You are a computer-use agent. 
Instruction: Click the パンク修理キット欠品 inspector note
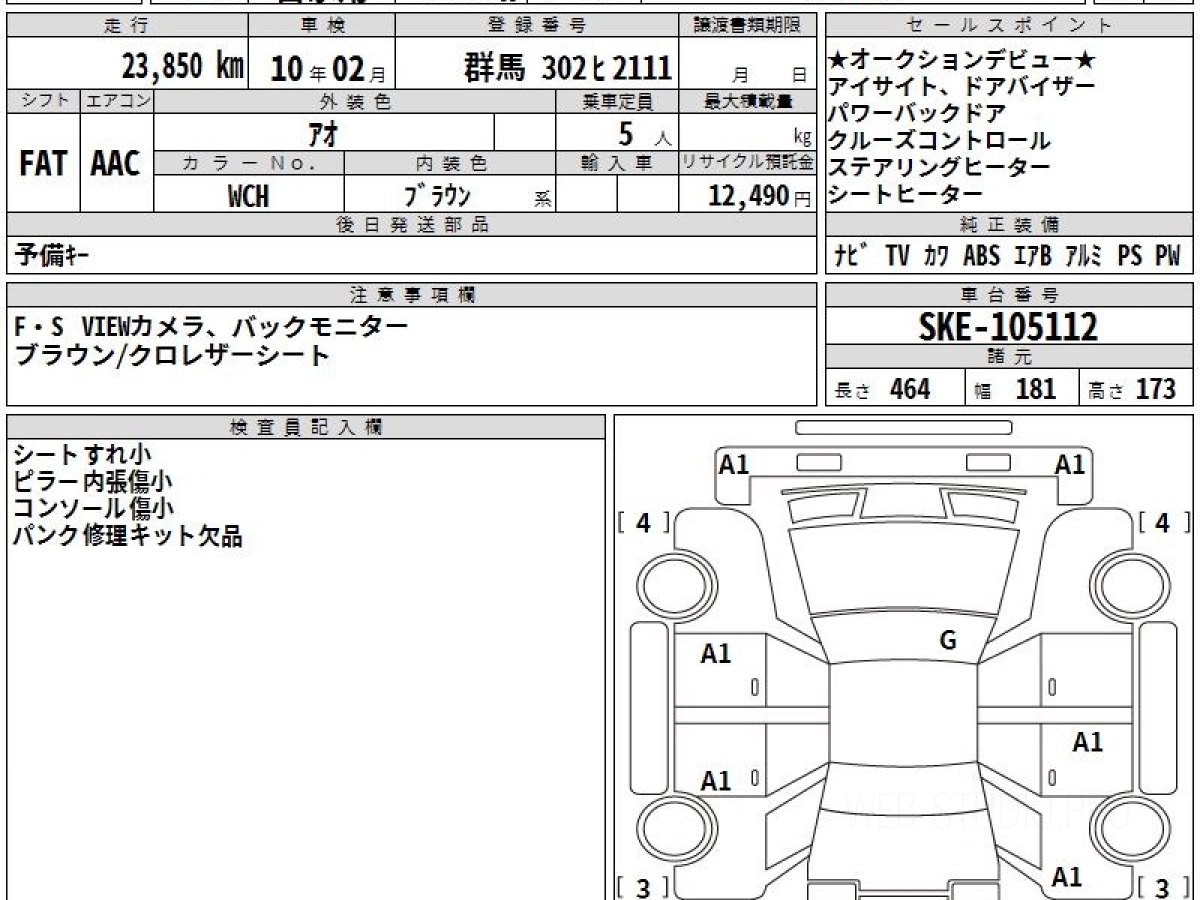[x=128, y=537]
